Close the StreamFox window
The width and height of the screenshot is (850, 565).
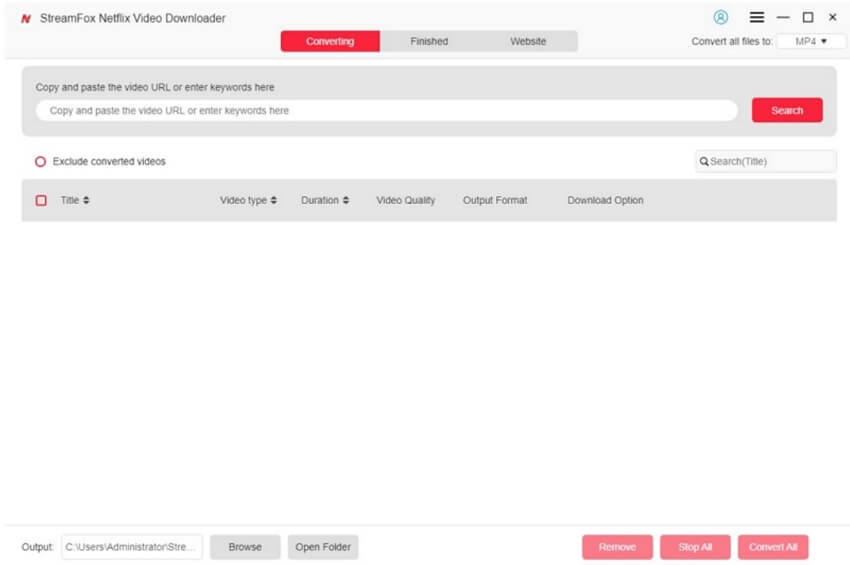click(x=833, y=17)
